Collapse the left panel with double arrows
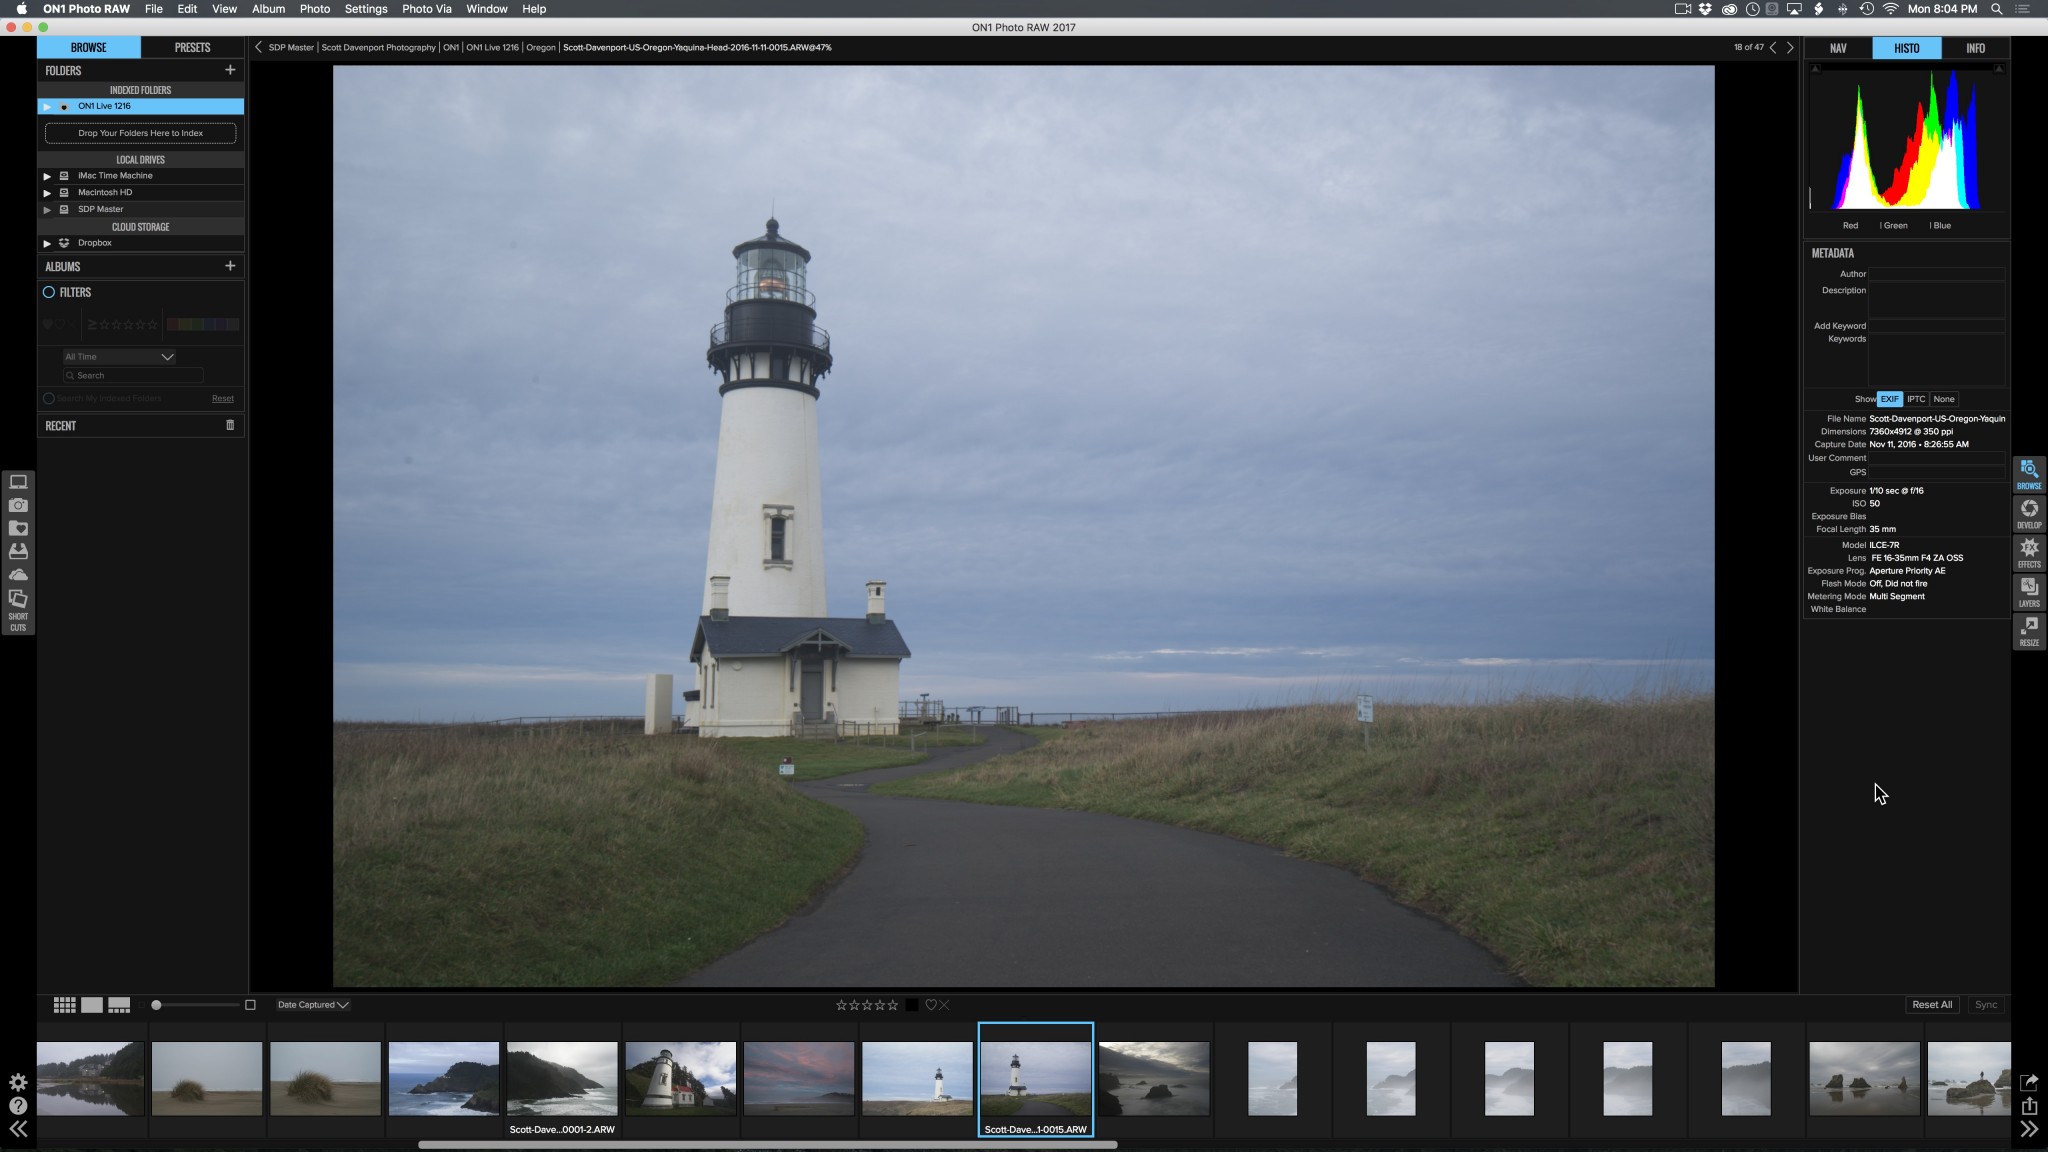 tap(18, 1130)
